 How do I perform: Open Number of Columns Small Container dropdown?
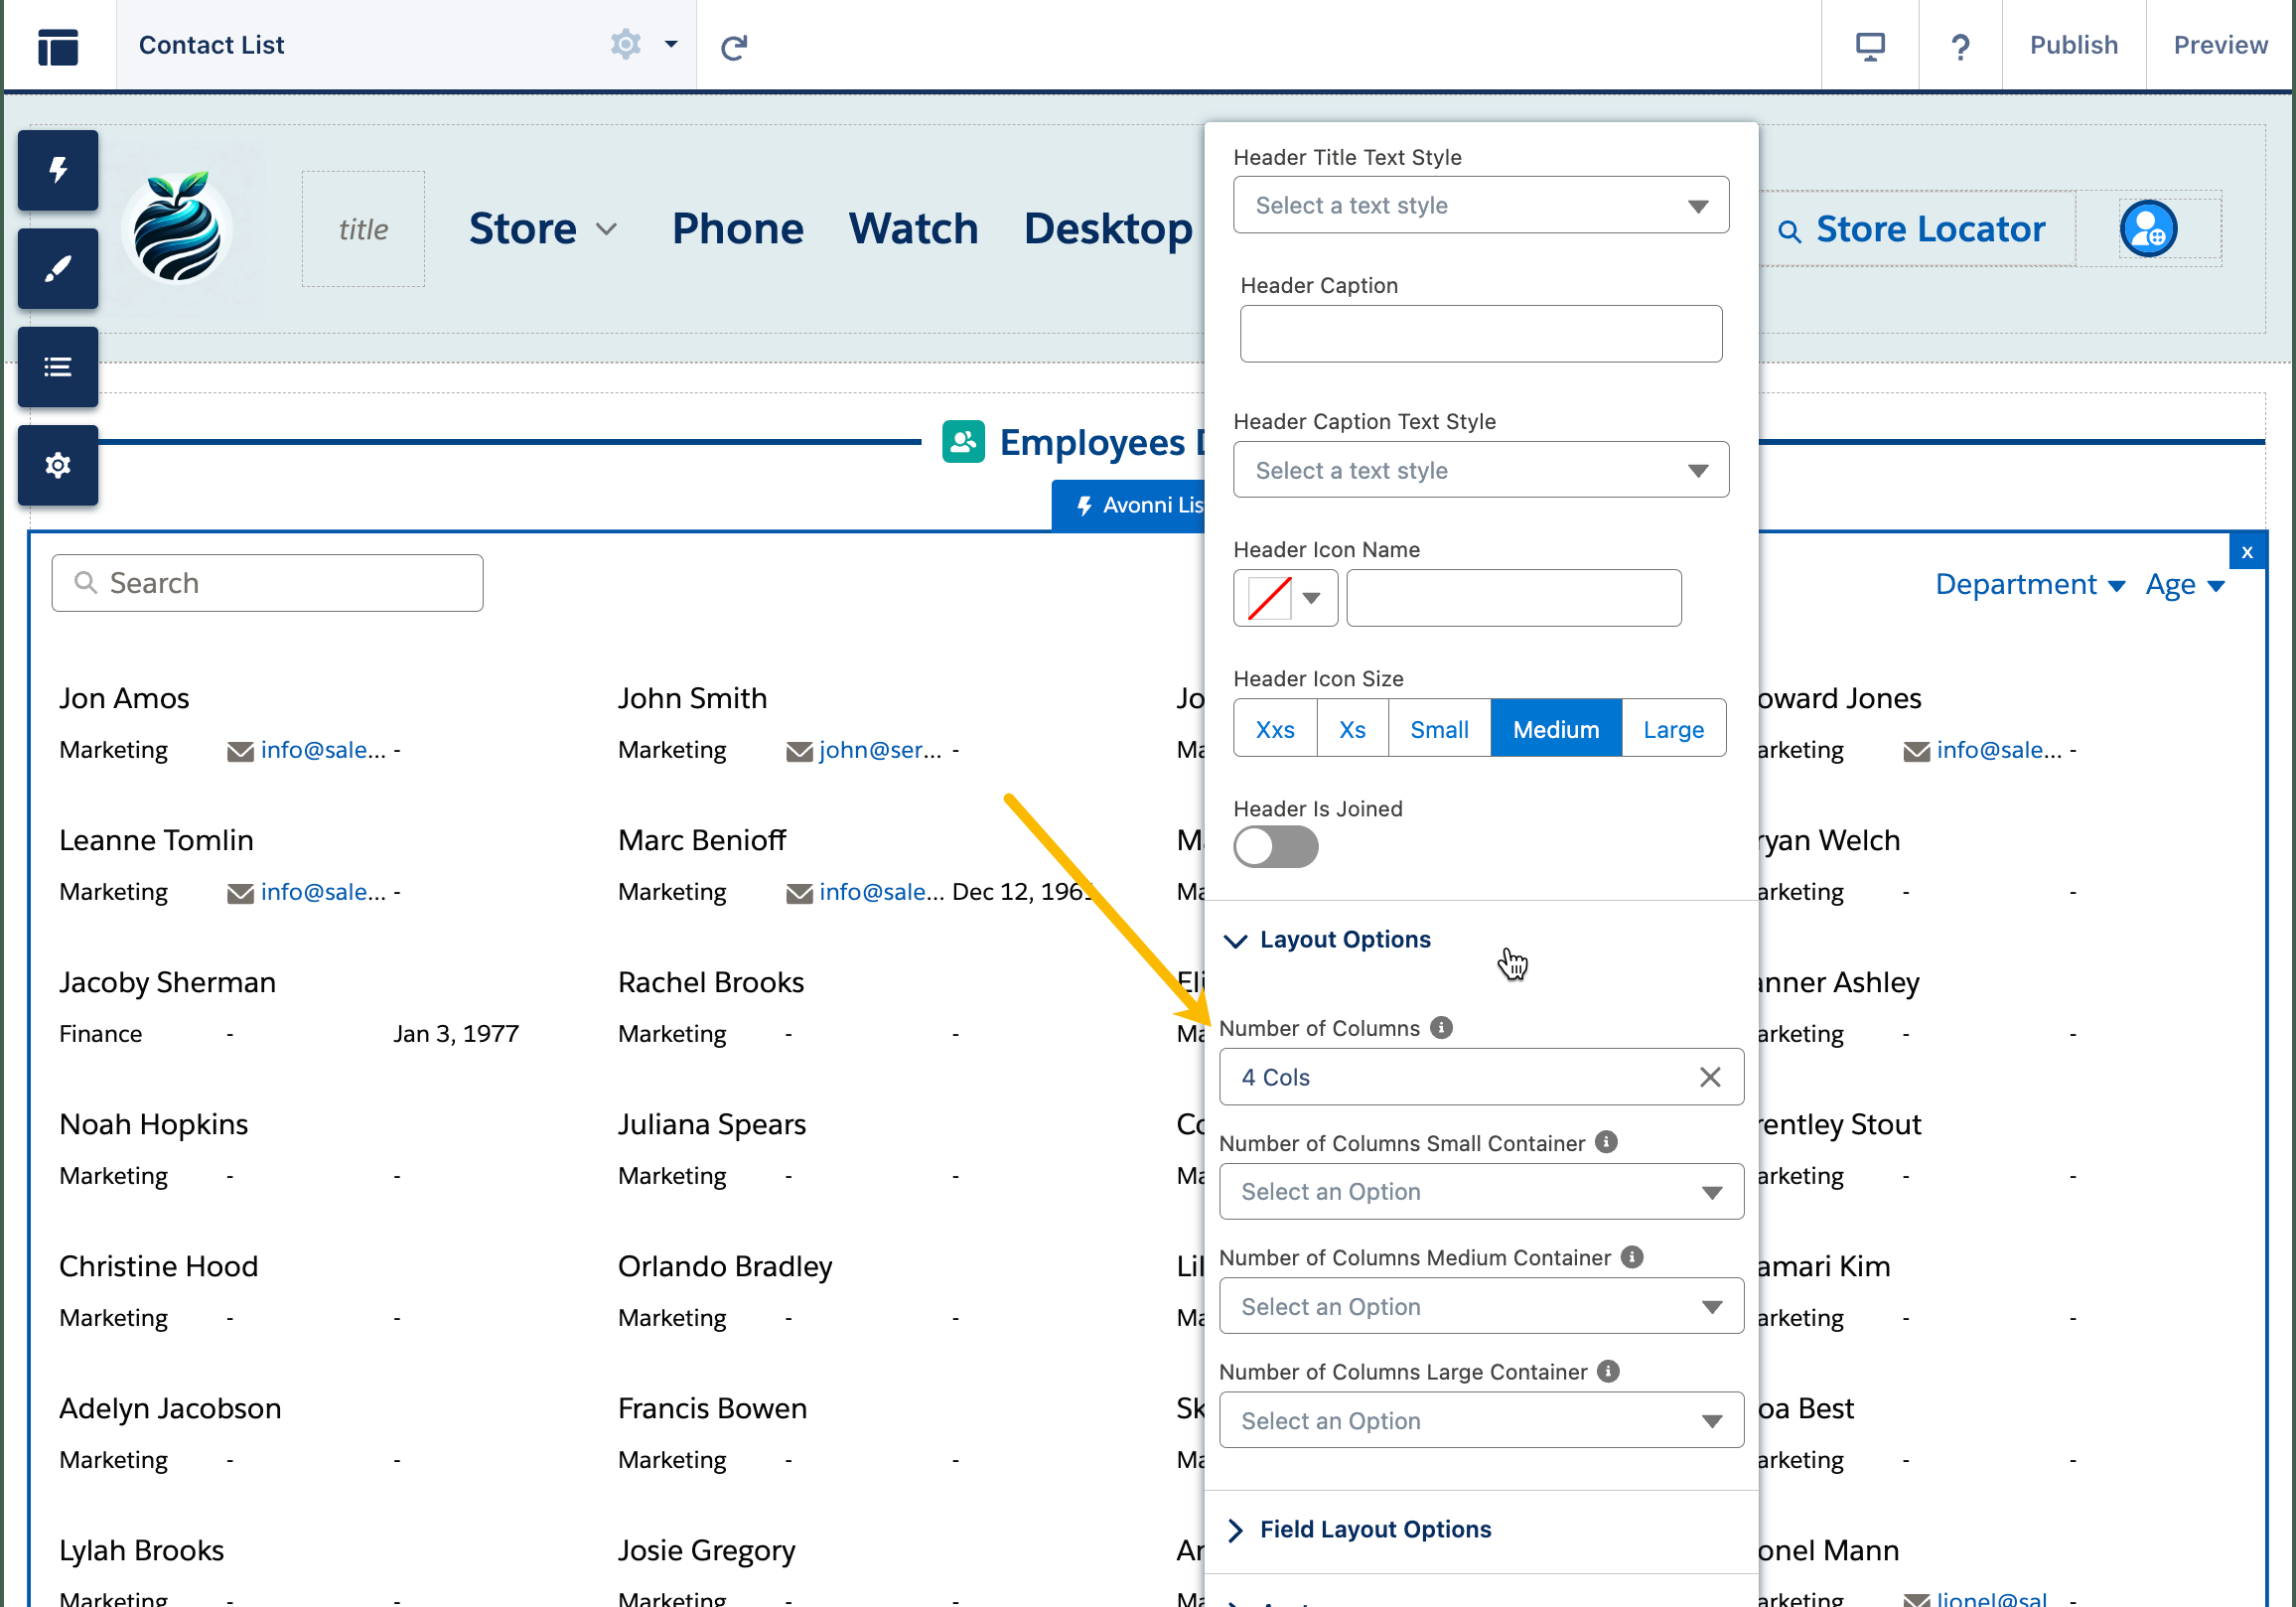coord(1480,1191)
